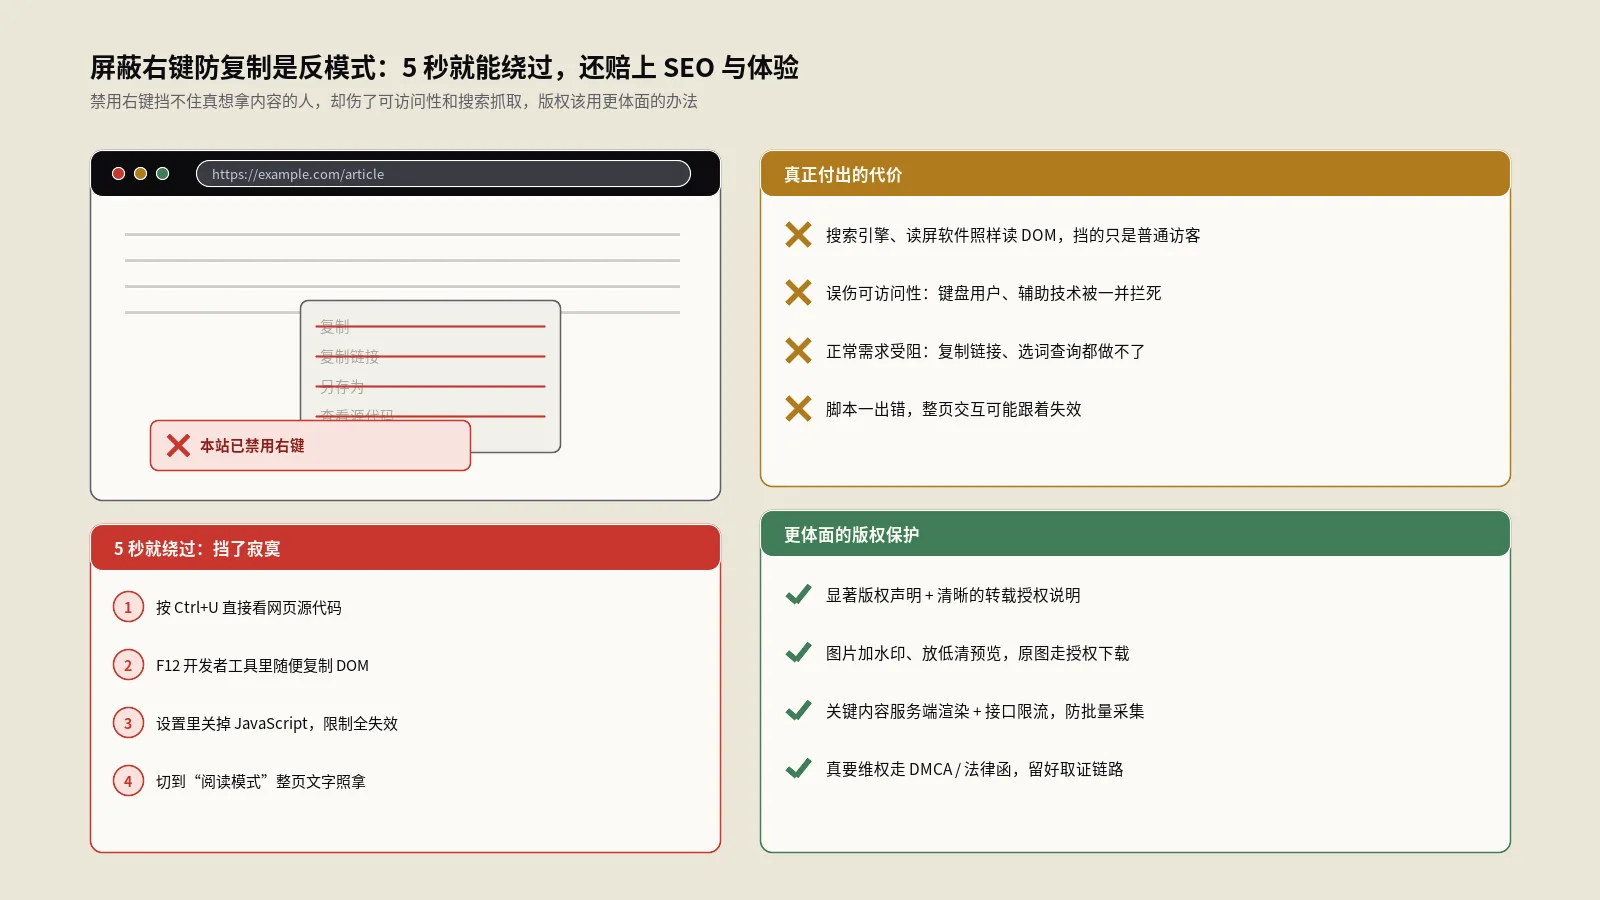Viewport: 1600px width, 900px height.
Task: Click the checkmark beside 显著版权声明
Action: point(798,595)
